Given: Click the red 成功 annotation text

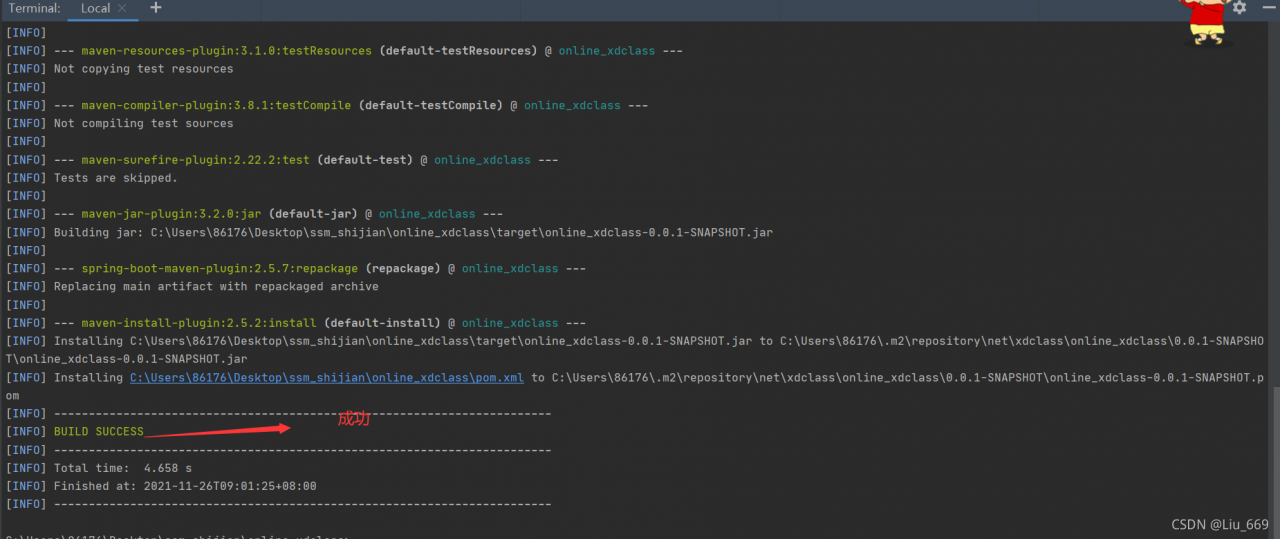Looking at the screenshot, I should click(353, 419).
